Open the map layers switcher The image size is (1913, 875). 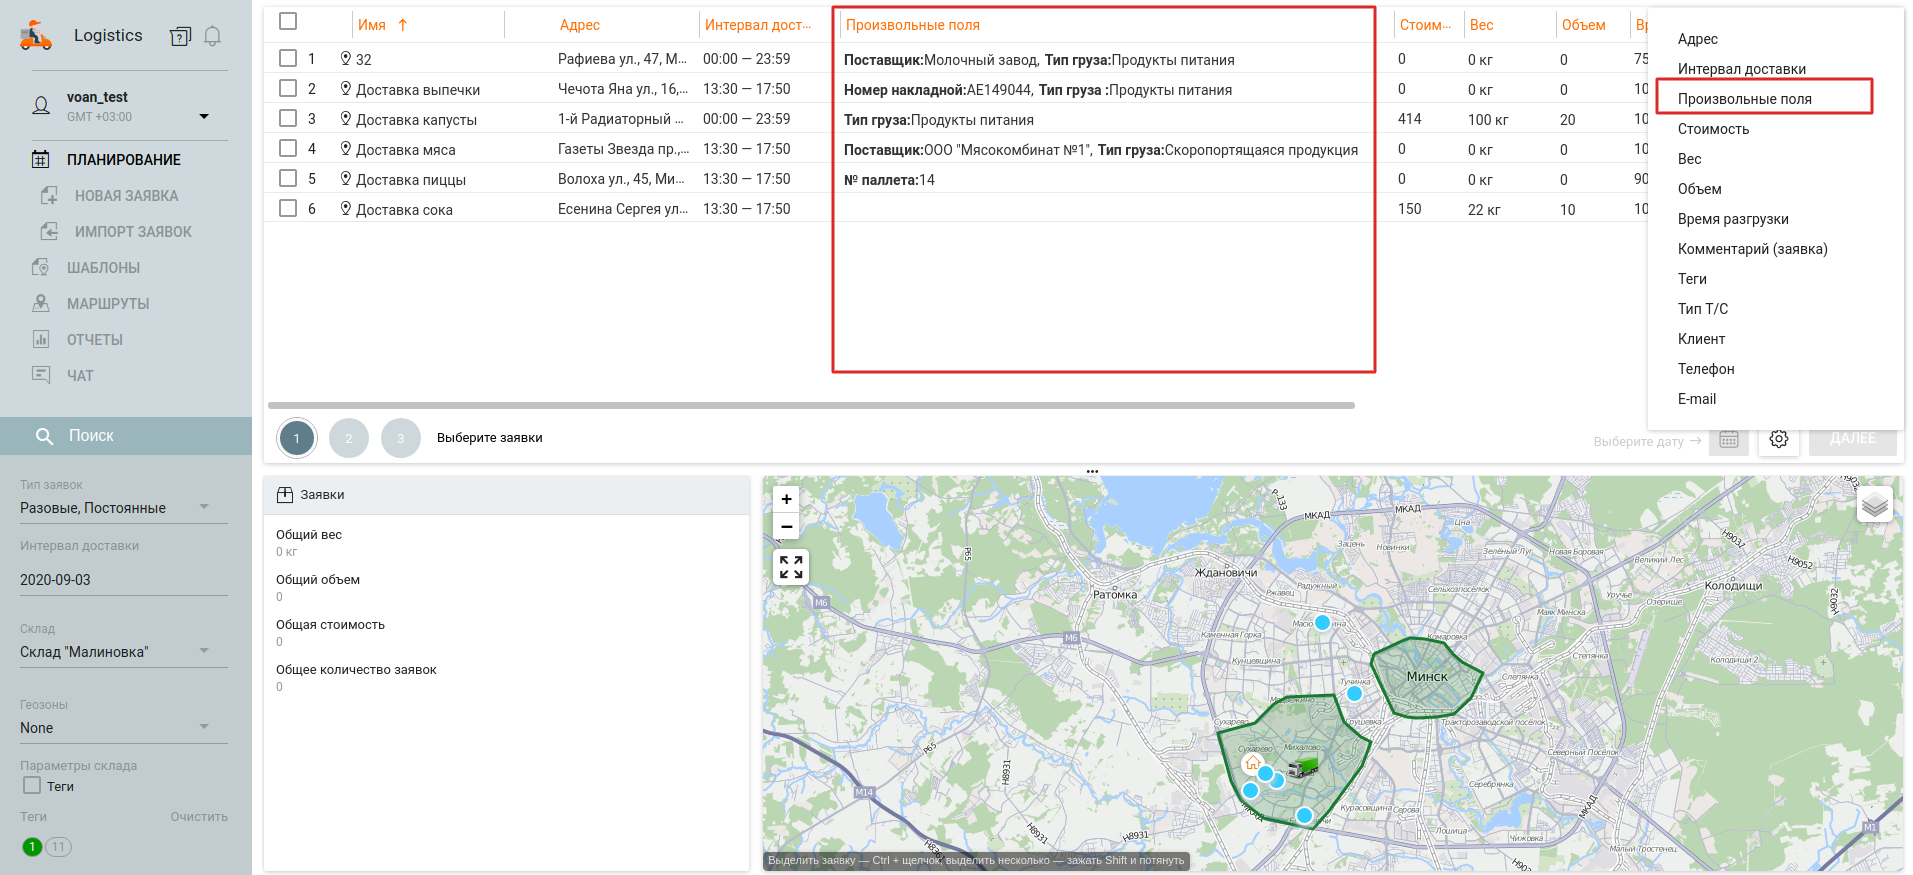tap(1874, 505)
